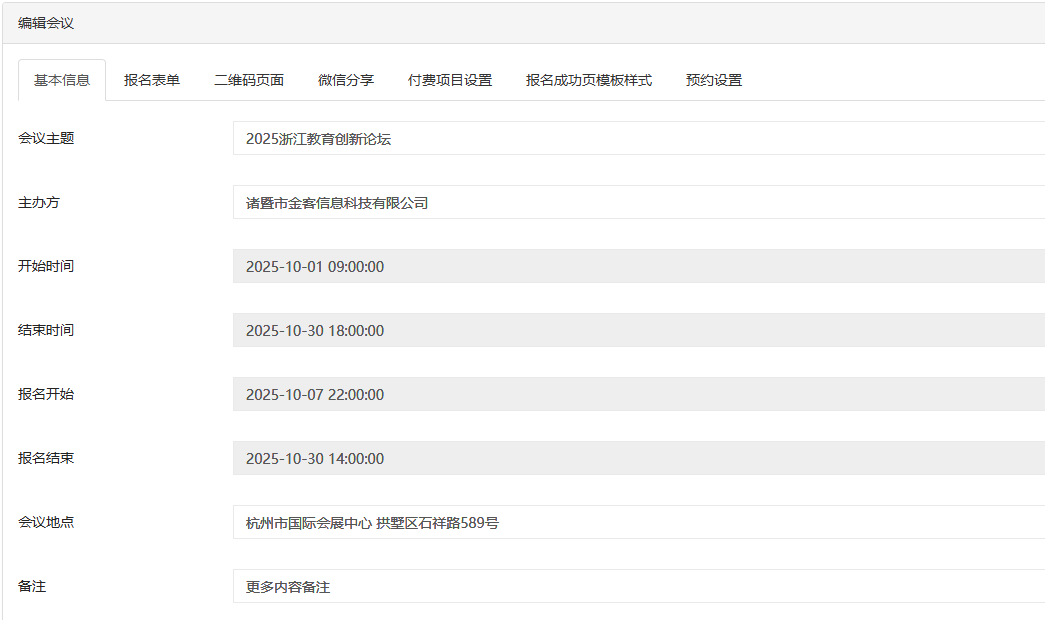This screenshot has width=1045, height=620.
Task: Click the 编辑会议 panel header title
Action: pyautogui.click(x=46, y=23)
